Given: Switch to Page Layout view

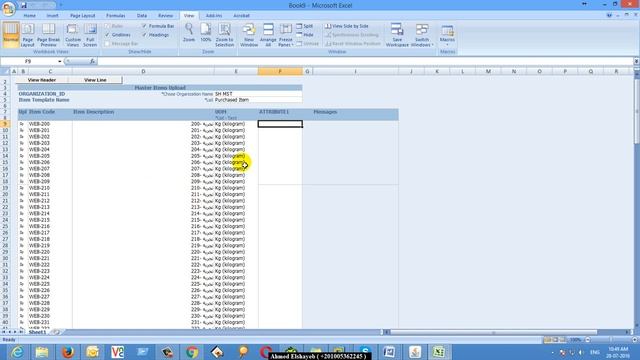Looking at the screenshot, I should (27, 35).
